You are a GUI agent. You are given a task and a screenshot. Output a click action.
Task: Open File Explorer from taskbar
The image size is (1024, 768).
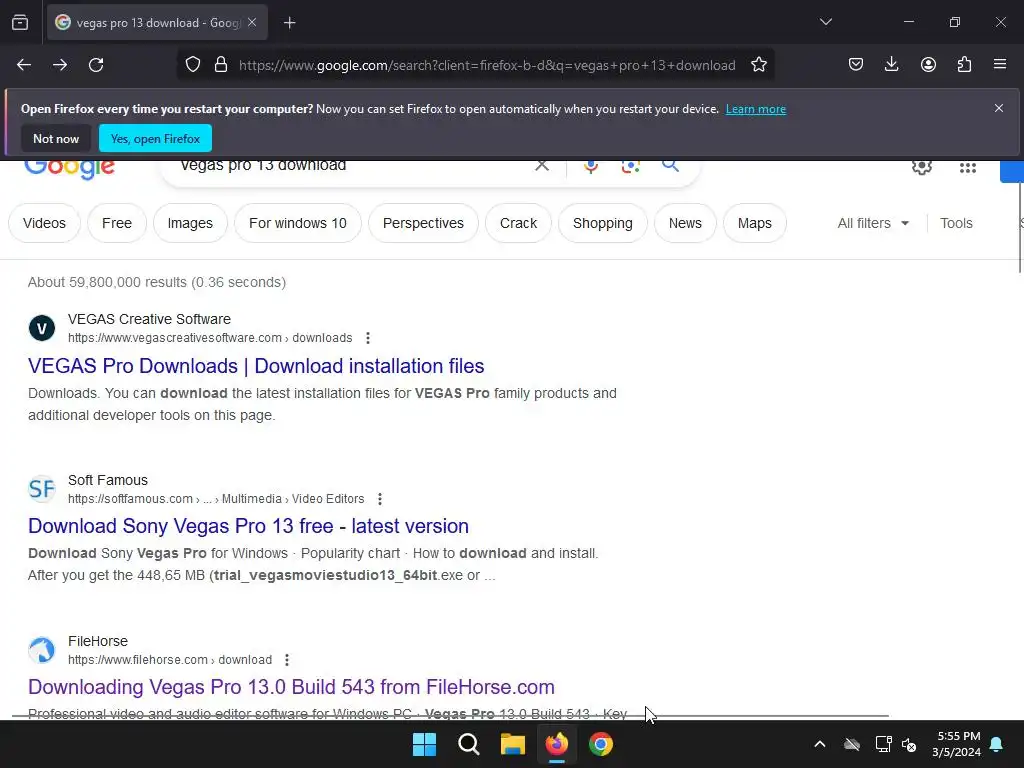[x=513, y=744]
